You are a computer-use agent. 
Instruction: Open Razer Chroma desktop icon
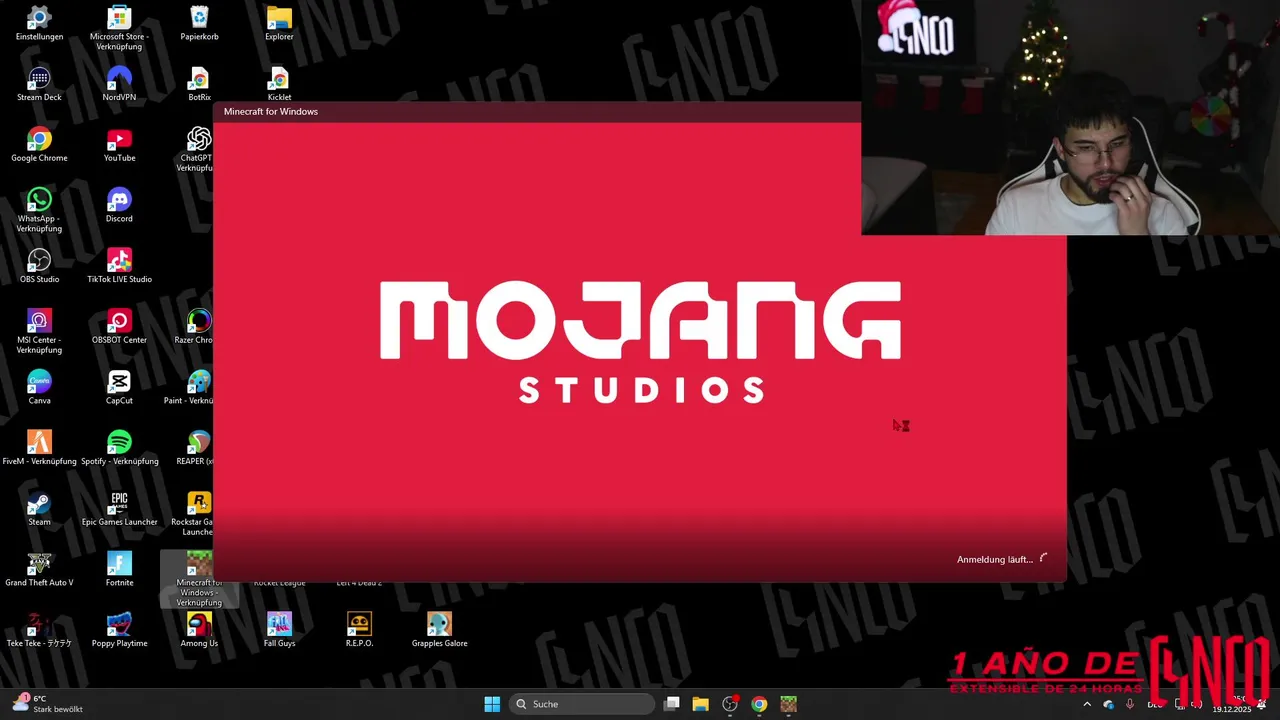(195, 327)
